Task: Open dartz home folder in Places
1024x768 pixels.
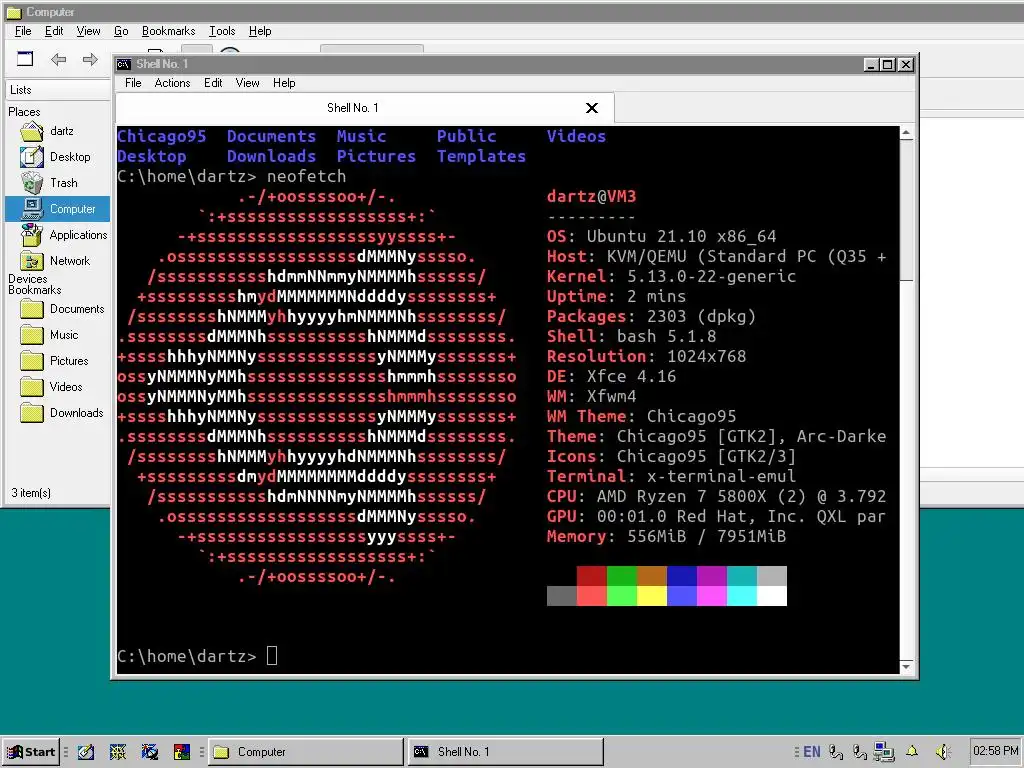Action: (57, 131)
